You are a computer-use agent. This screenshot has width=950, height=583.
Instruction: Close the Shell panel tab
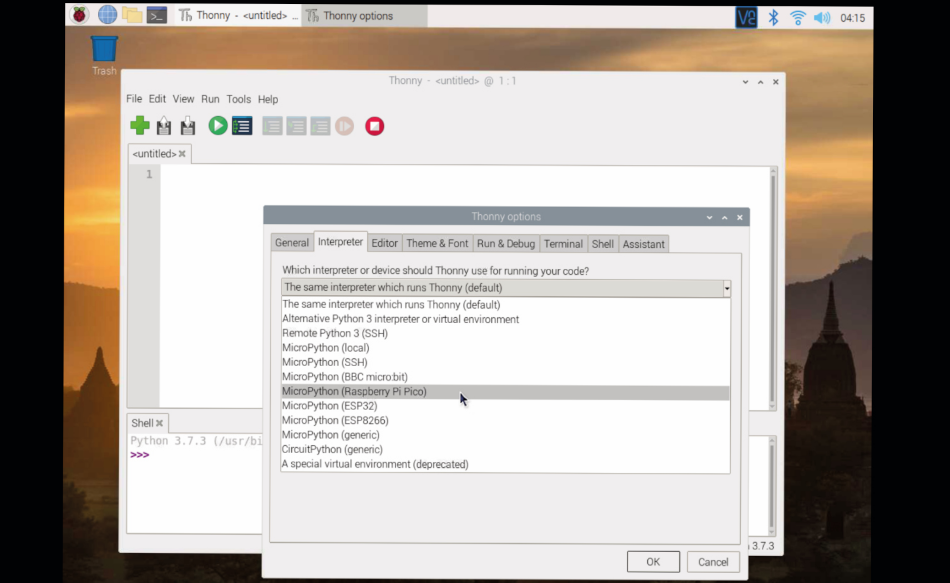(159, 423)
